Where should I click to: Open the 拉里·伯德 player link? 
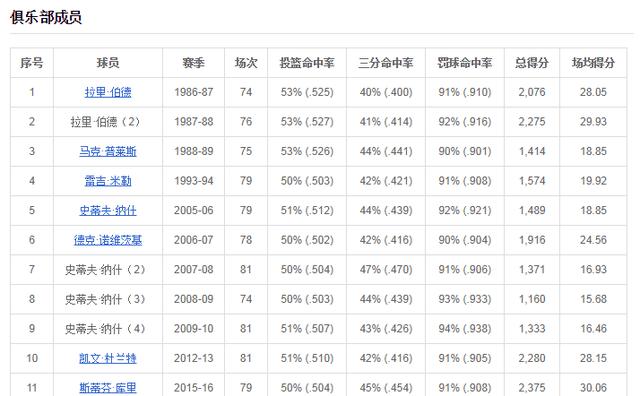(108, 92)
